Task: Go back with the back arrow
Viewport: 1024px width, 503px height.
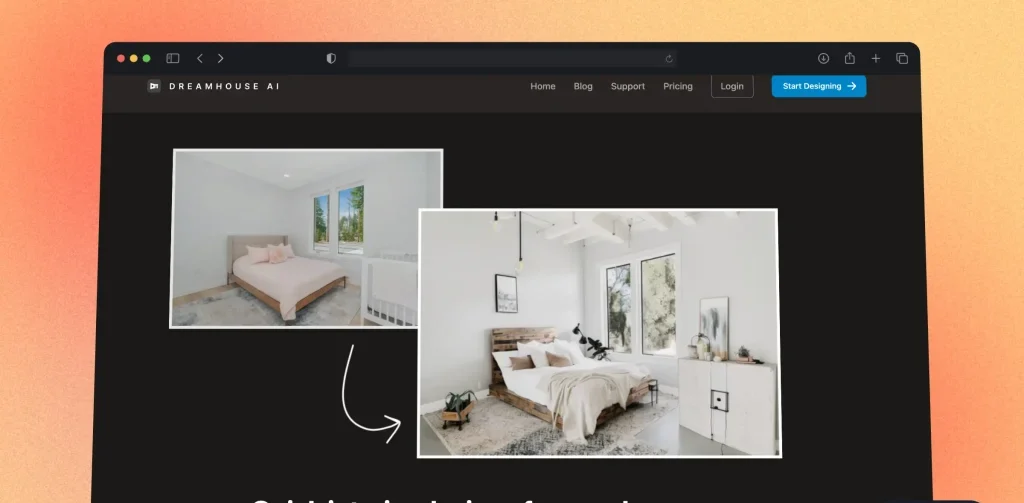Action: [x=200, y=59]
